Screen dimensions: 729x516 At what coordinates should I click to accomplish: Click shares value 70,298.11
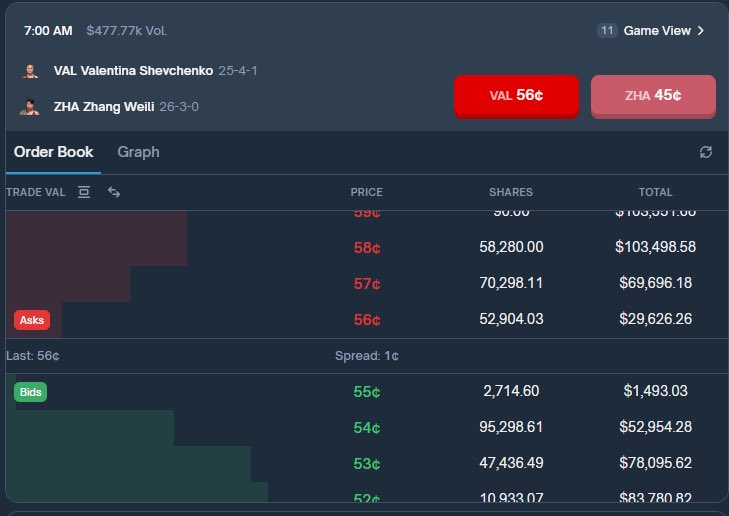click(x=511, y=283)
